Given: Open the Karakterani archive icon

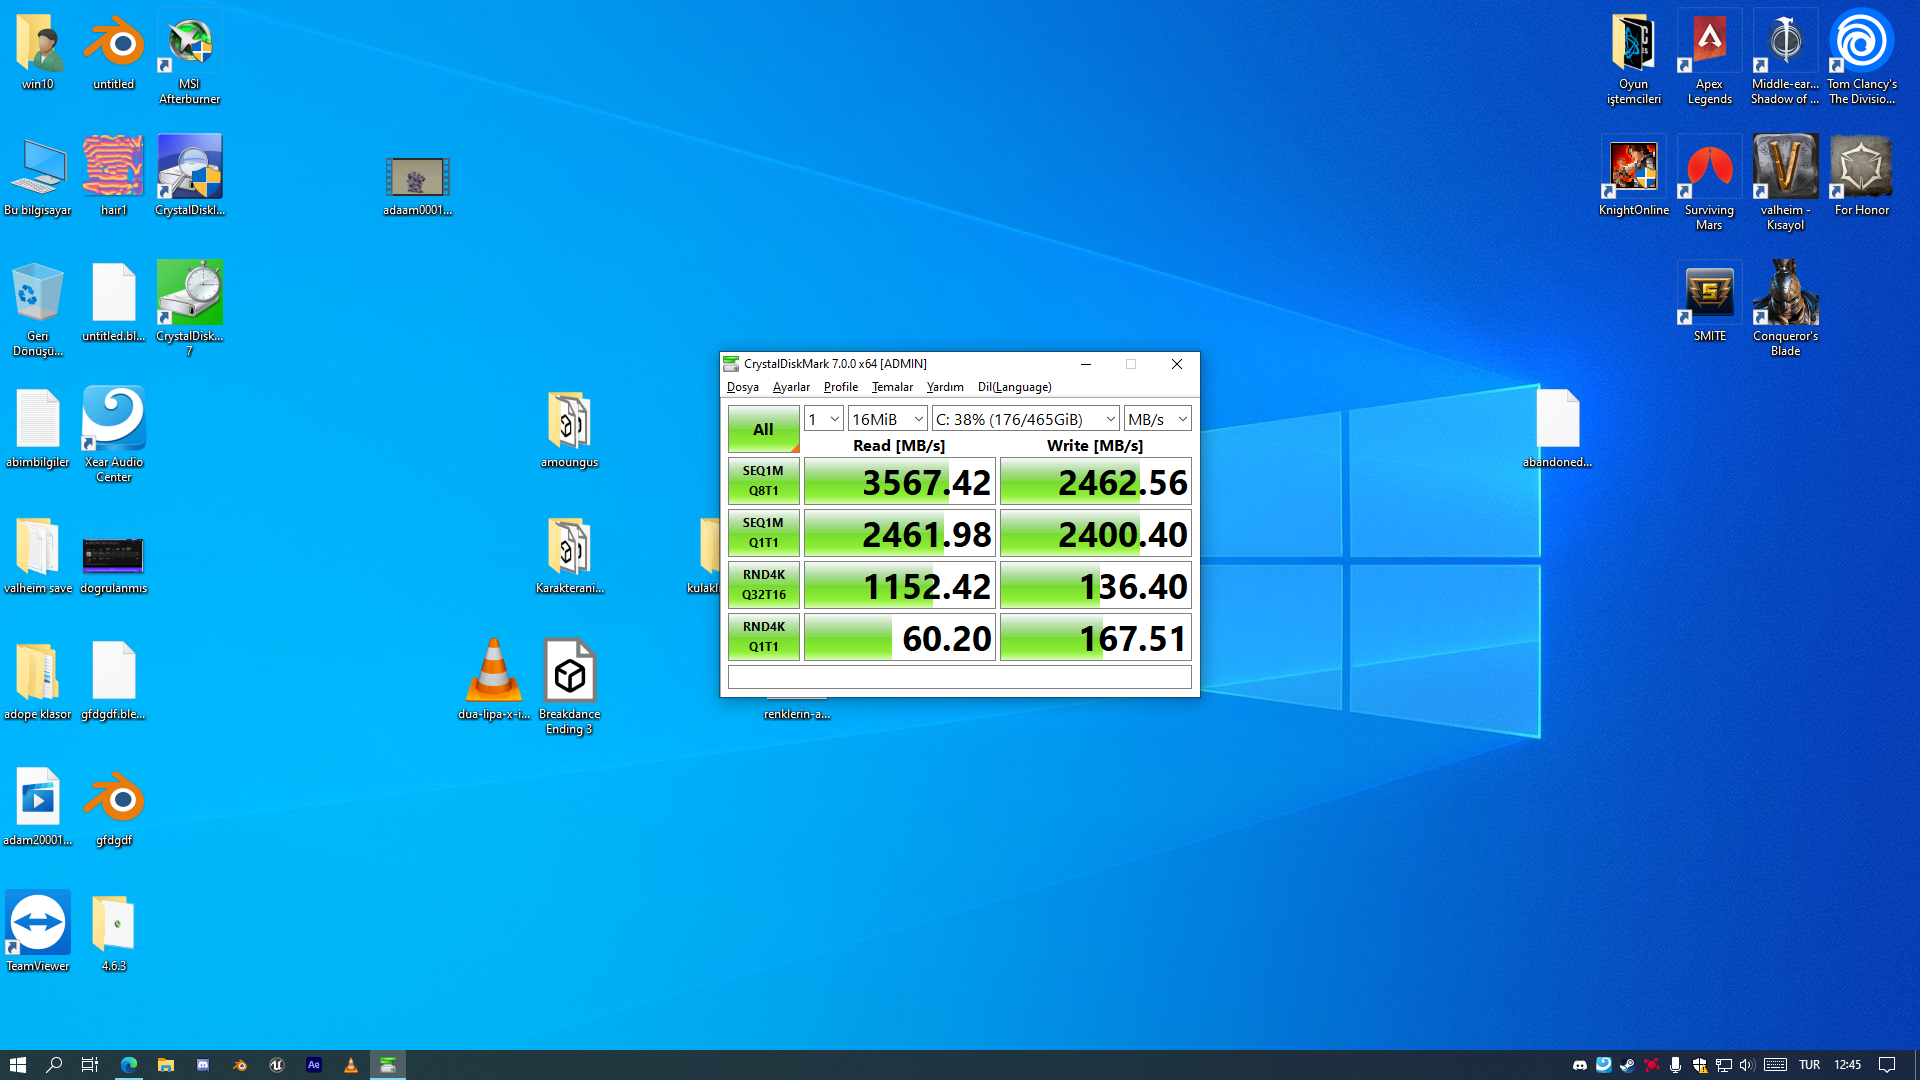Looking at the screenshot, I should click(x=570, y=556).
